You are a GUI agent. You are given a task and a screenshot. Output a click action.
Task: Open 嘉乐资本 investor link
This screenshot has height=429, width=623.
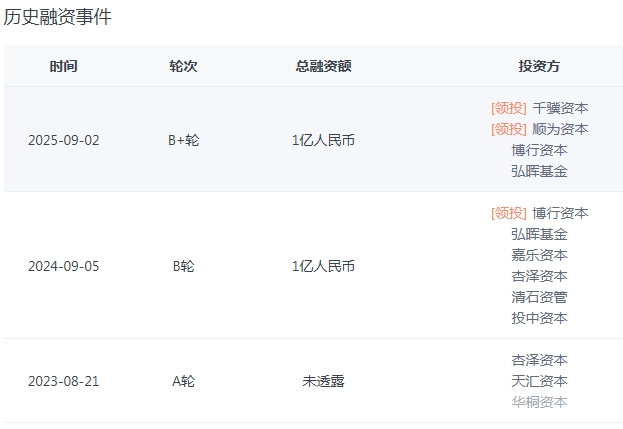(x=539, y=255)
